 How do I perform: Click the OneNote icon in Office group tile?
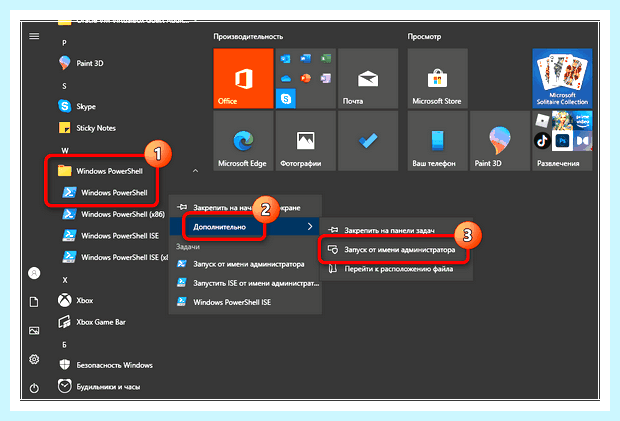click(x=326, y=79)
